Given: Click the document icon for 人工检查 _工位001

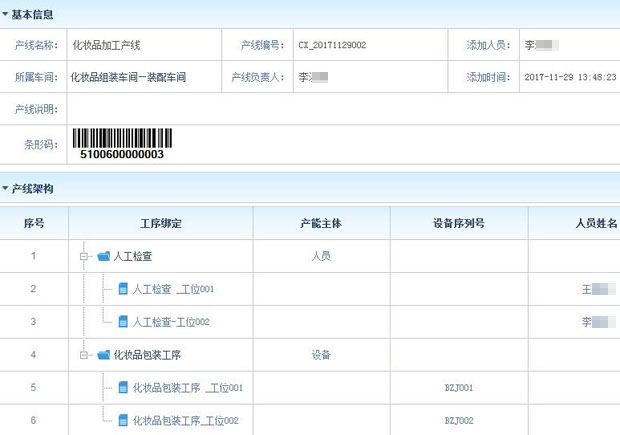Looking at the screenshot, I should 123,289.
